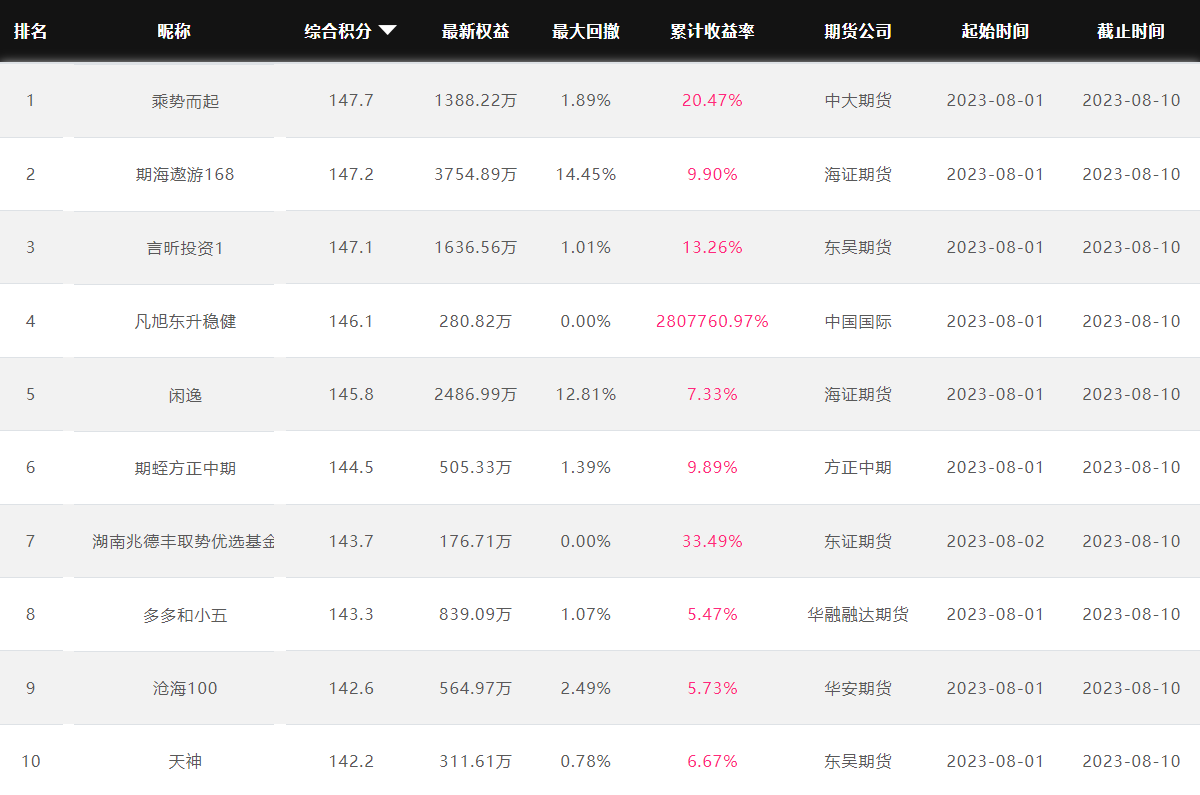Open nickname 湖南兆德丰取势优选基金
Viewport: 1200px width, 795px height.
(x=184, y=541)
